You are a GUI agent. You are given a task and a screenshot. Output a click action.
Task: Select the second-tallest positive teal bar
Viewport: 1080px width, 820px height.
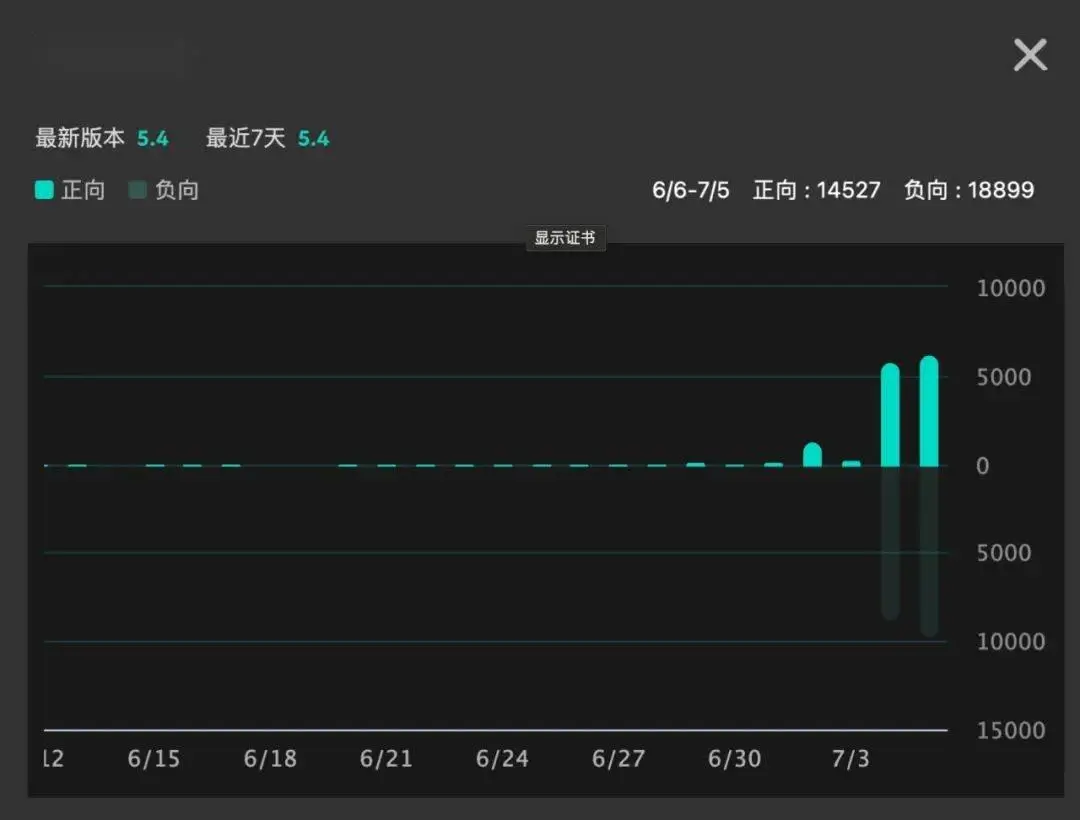coord(890,415)
